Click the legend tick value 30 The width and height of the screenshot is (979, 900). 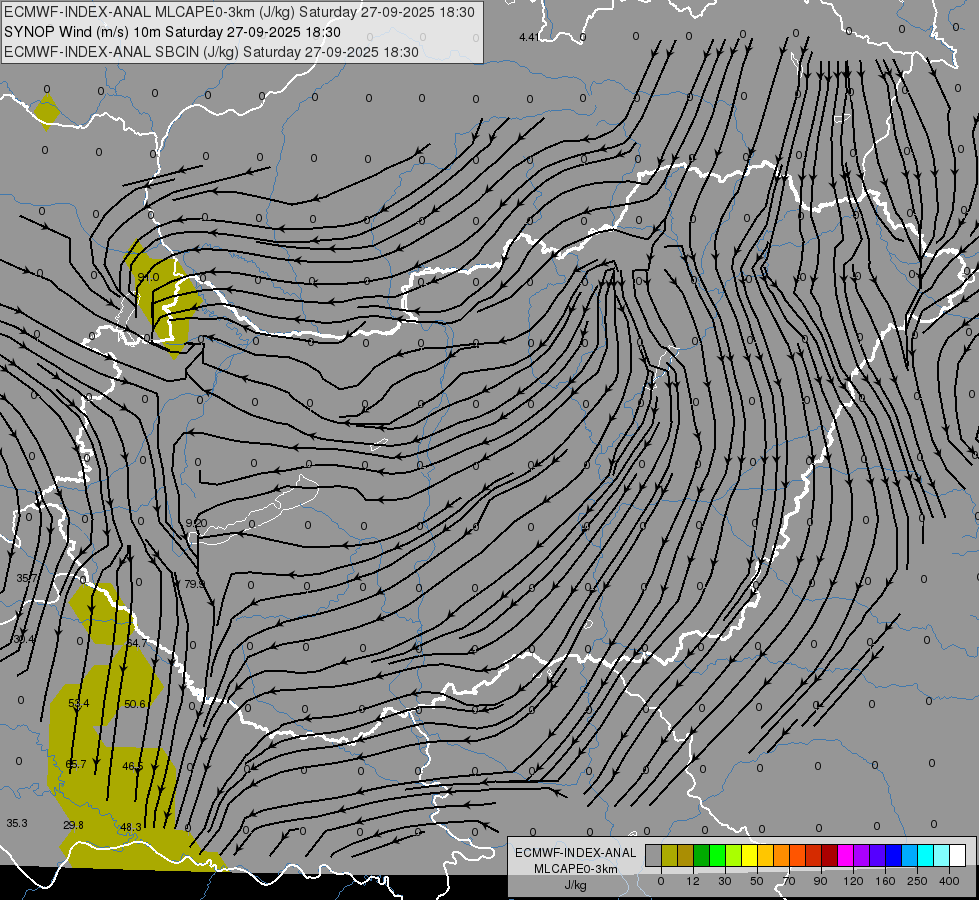pos(725,881)
